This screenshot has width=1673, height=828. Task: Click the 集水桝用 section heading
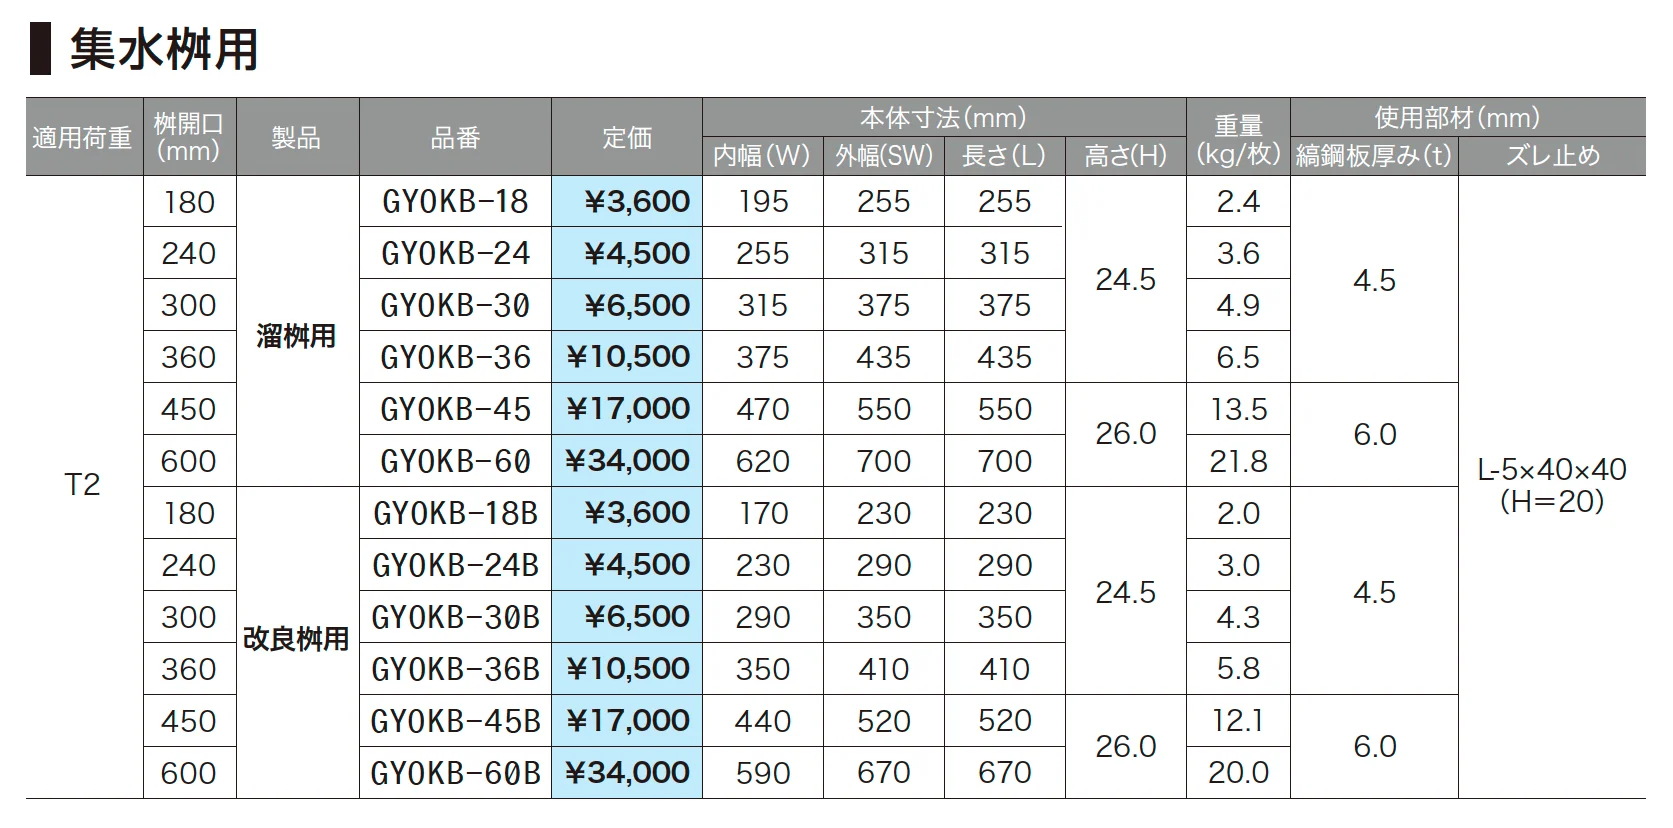click(x=164, y=49)
